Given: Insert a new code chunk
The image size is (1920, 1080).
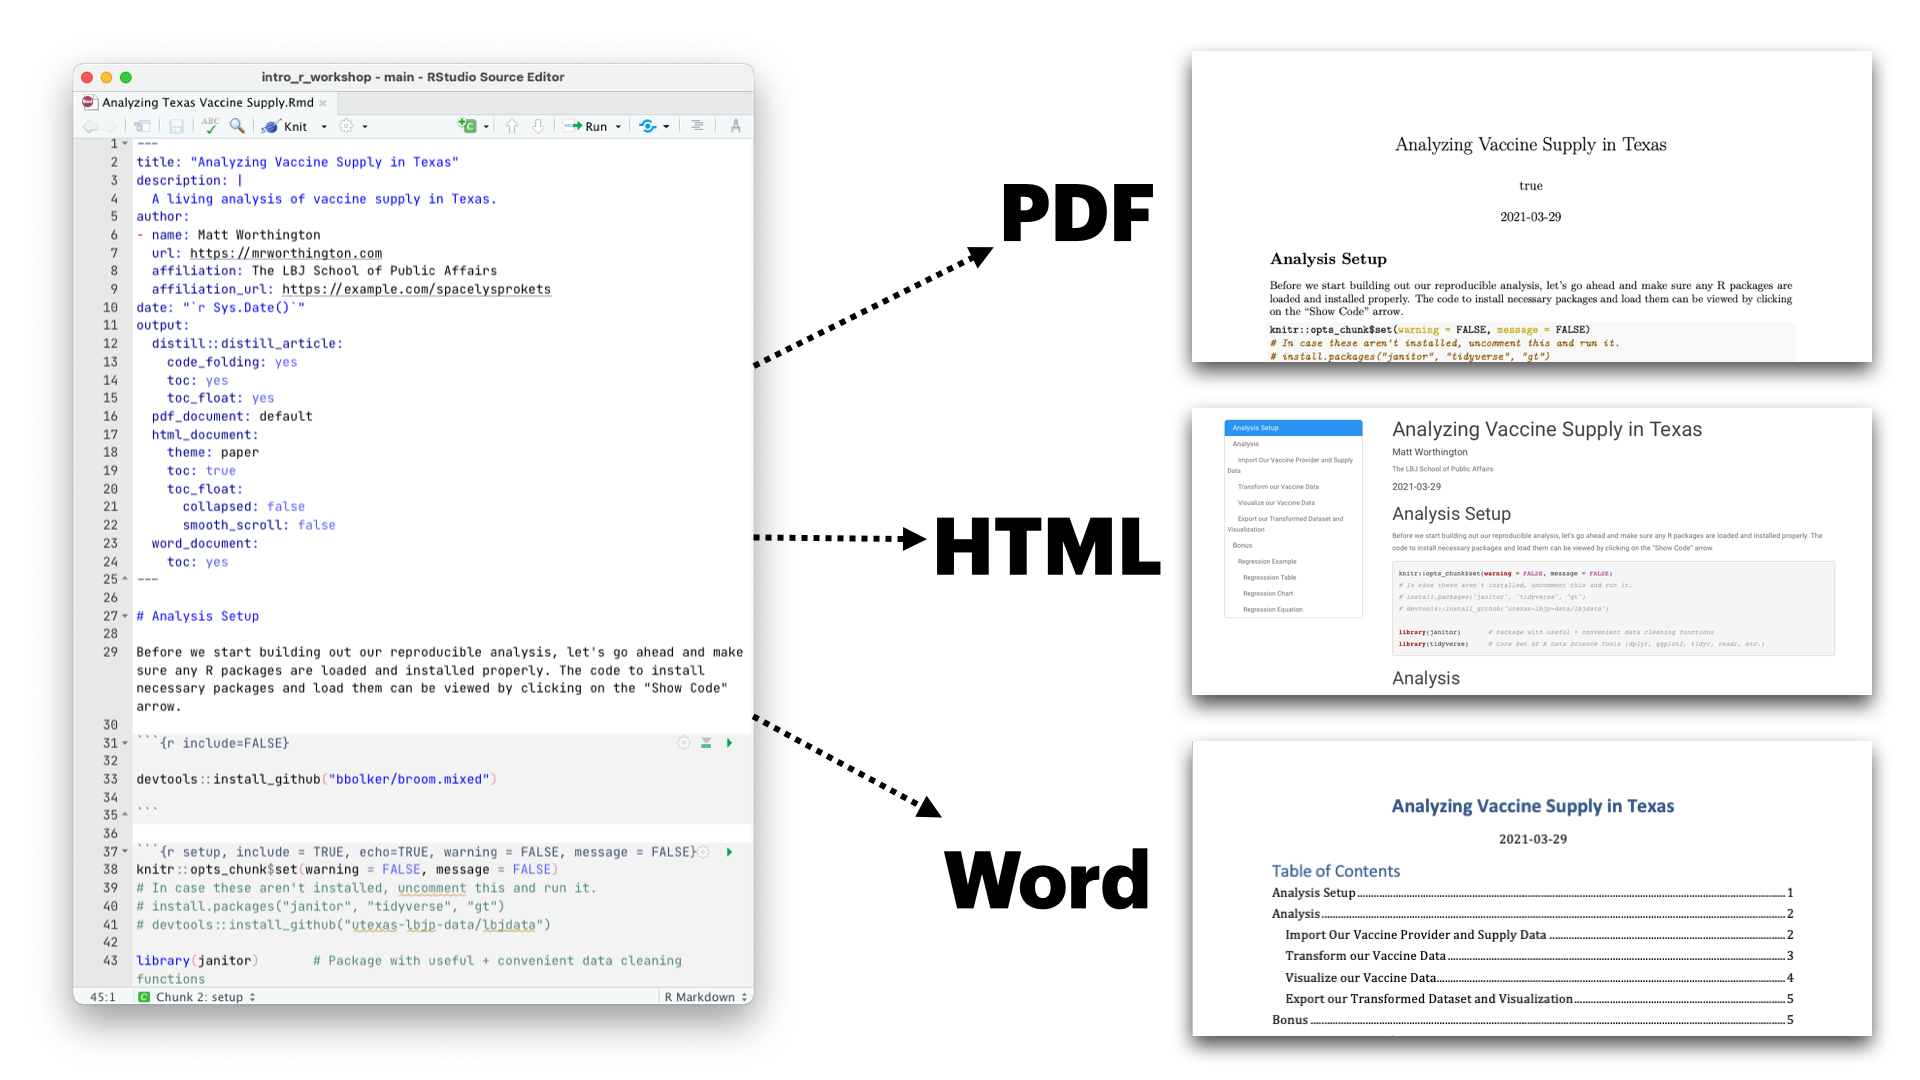Looking at the screenshot, I should tap(467, 126).
